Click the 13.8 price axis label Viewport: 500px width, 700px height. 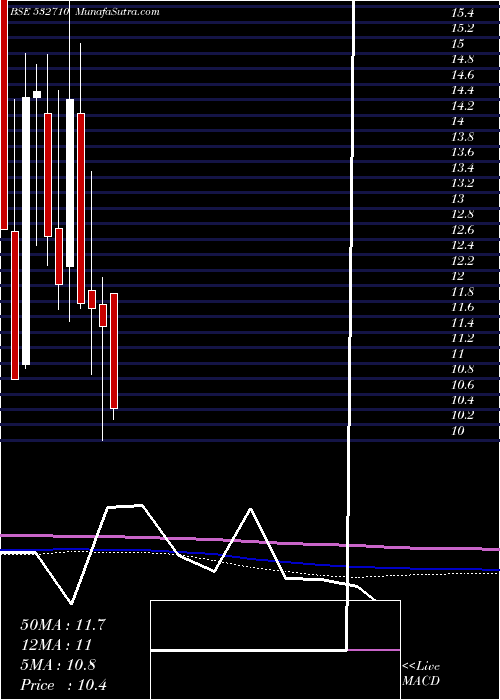462,137
